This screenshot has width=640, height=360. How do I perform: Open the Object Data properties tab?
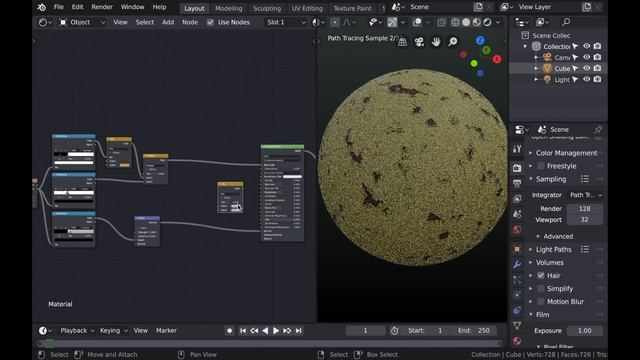click(517, 325)
